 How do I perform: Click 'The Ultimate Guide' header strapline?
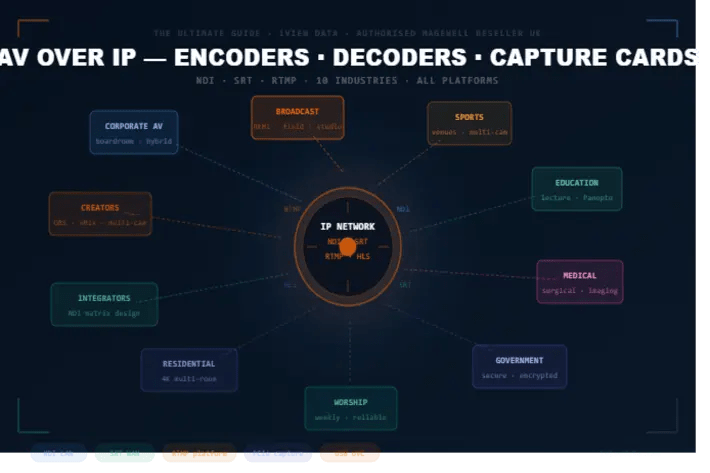[x=347, y=33]
